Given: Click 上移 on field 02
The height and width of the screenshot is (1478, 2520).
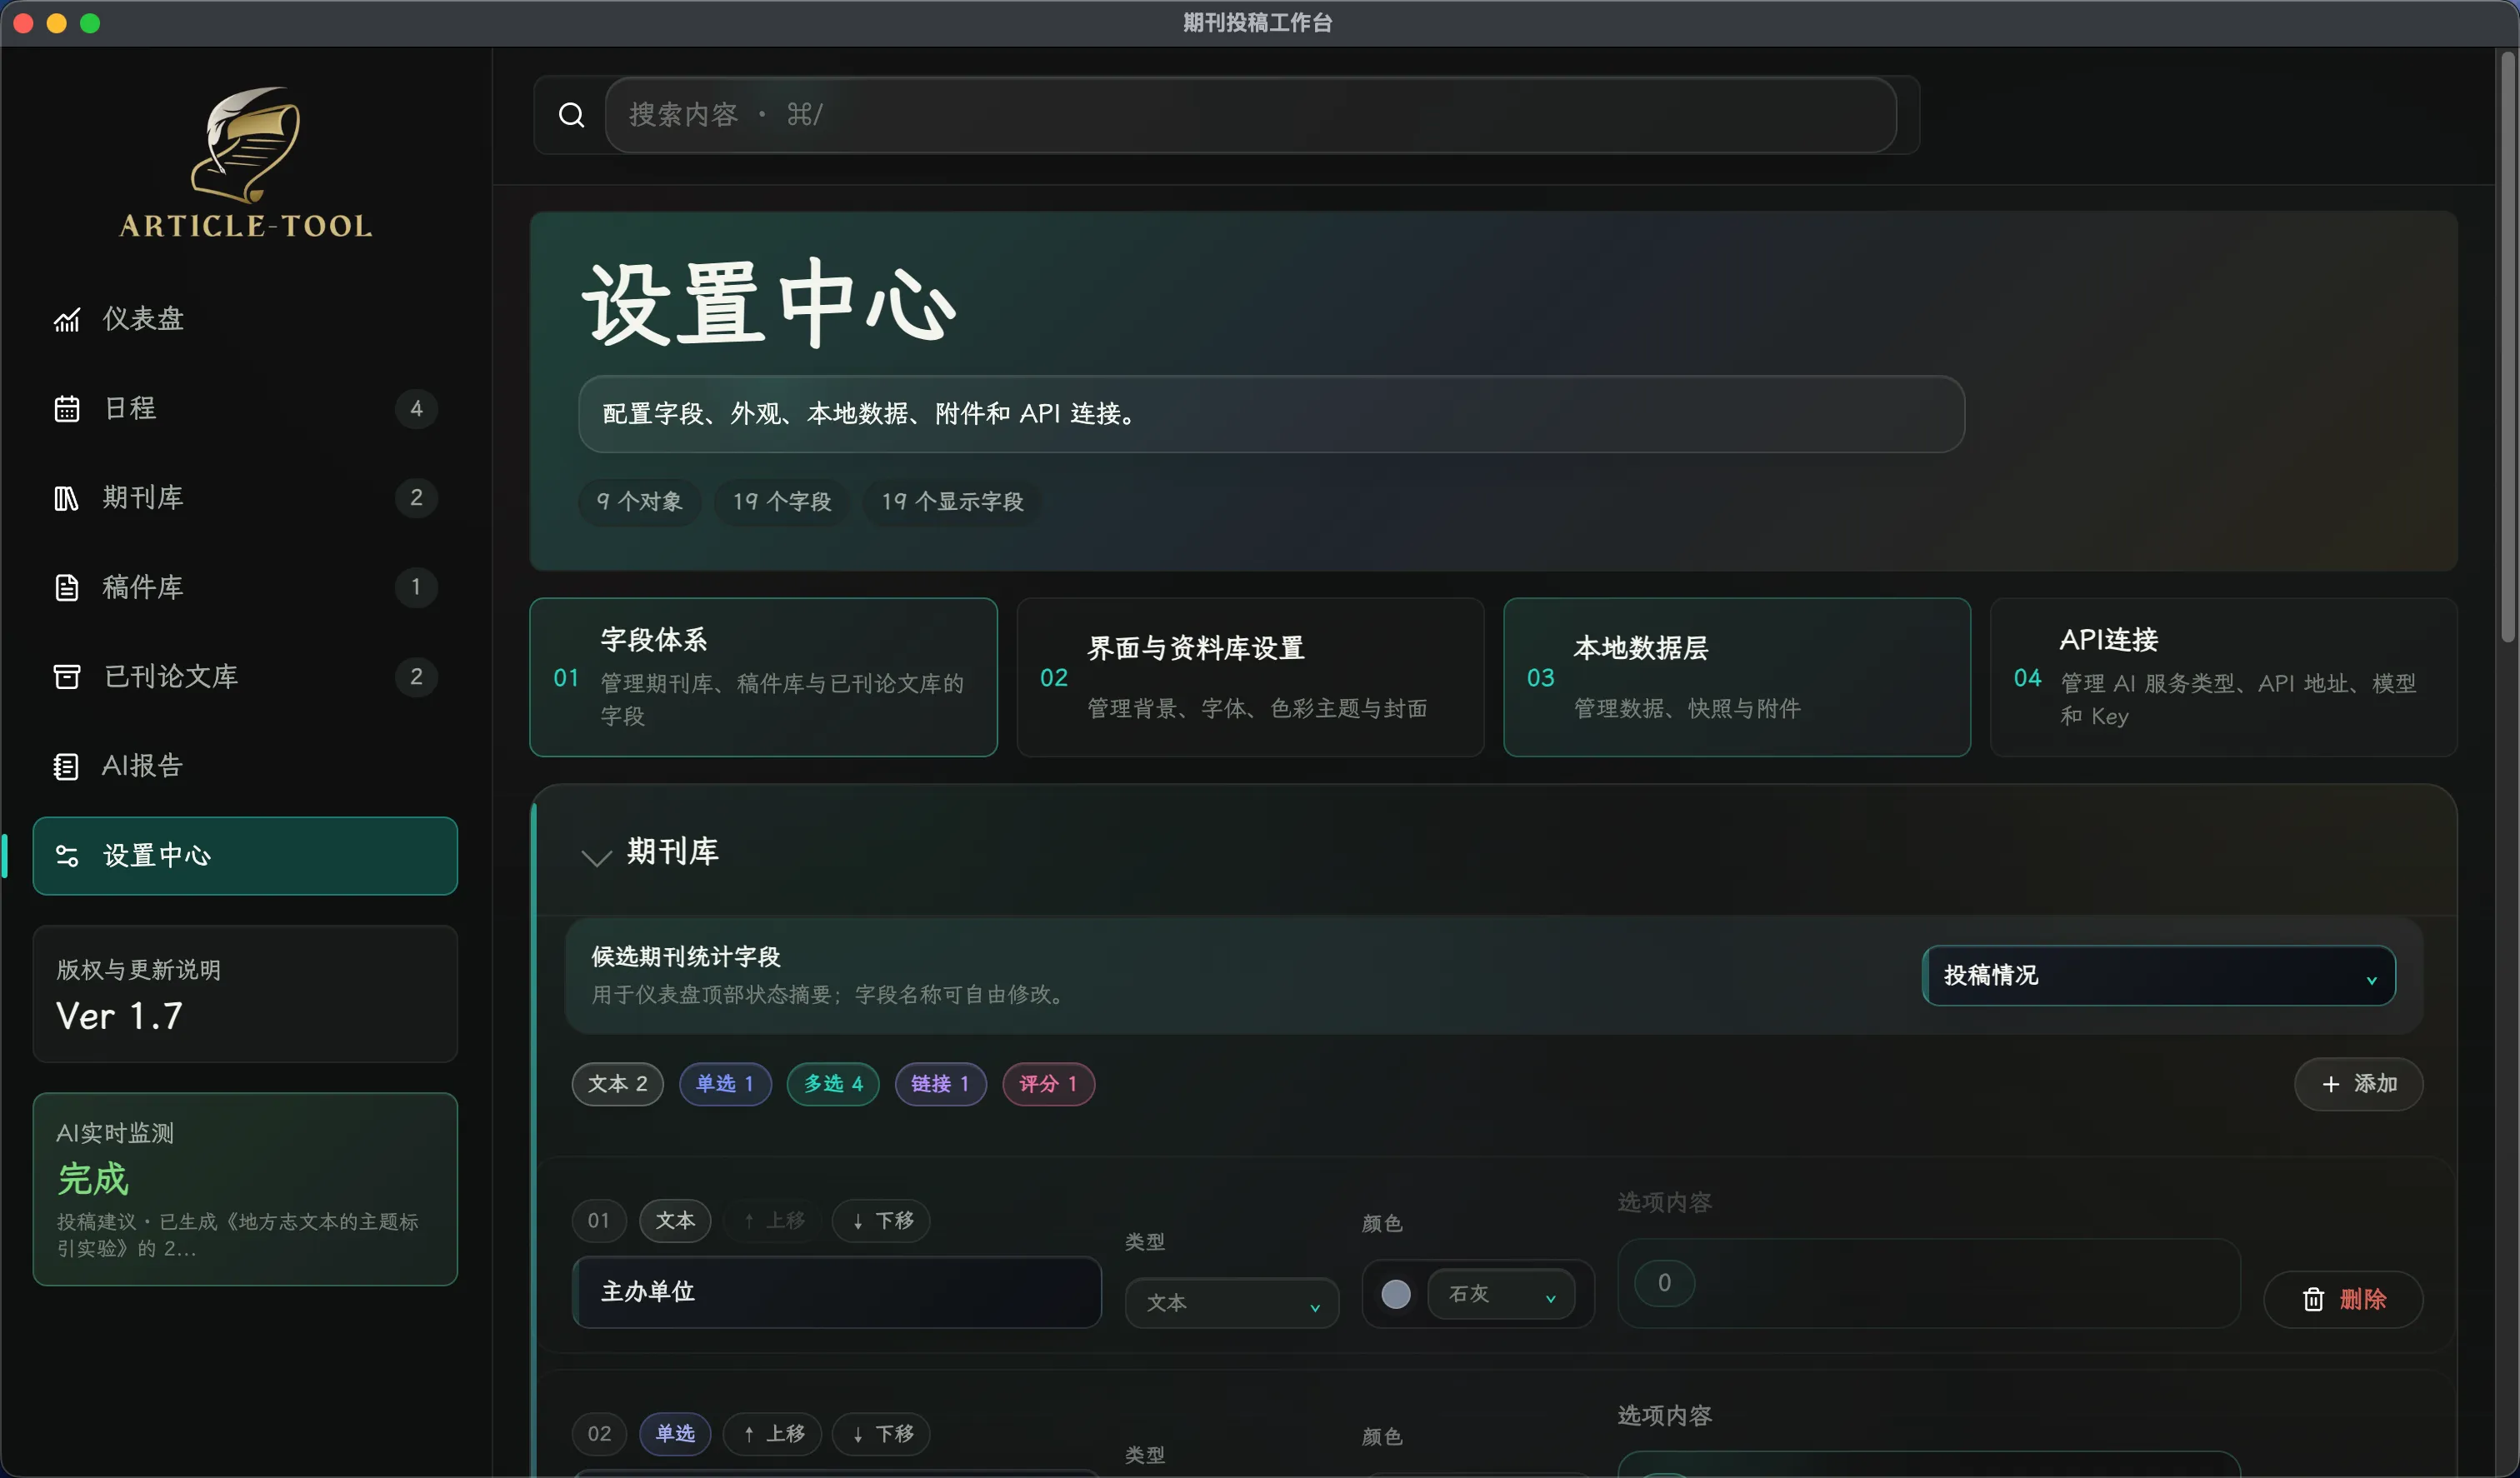Looking at the screenshot, I should click(772, 1434).
